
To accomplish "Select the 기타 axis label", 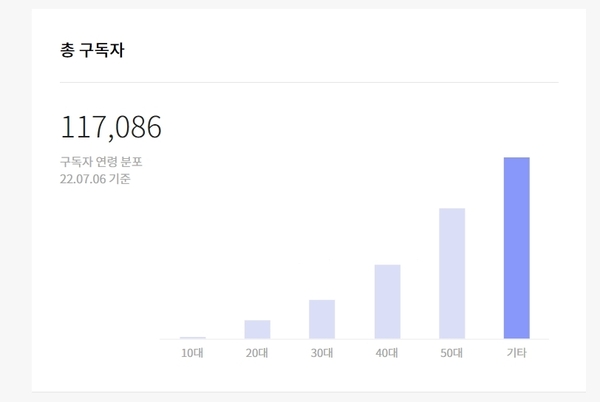I will [517, 353].
